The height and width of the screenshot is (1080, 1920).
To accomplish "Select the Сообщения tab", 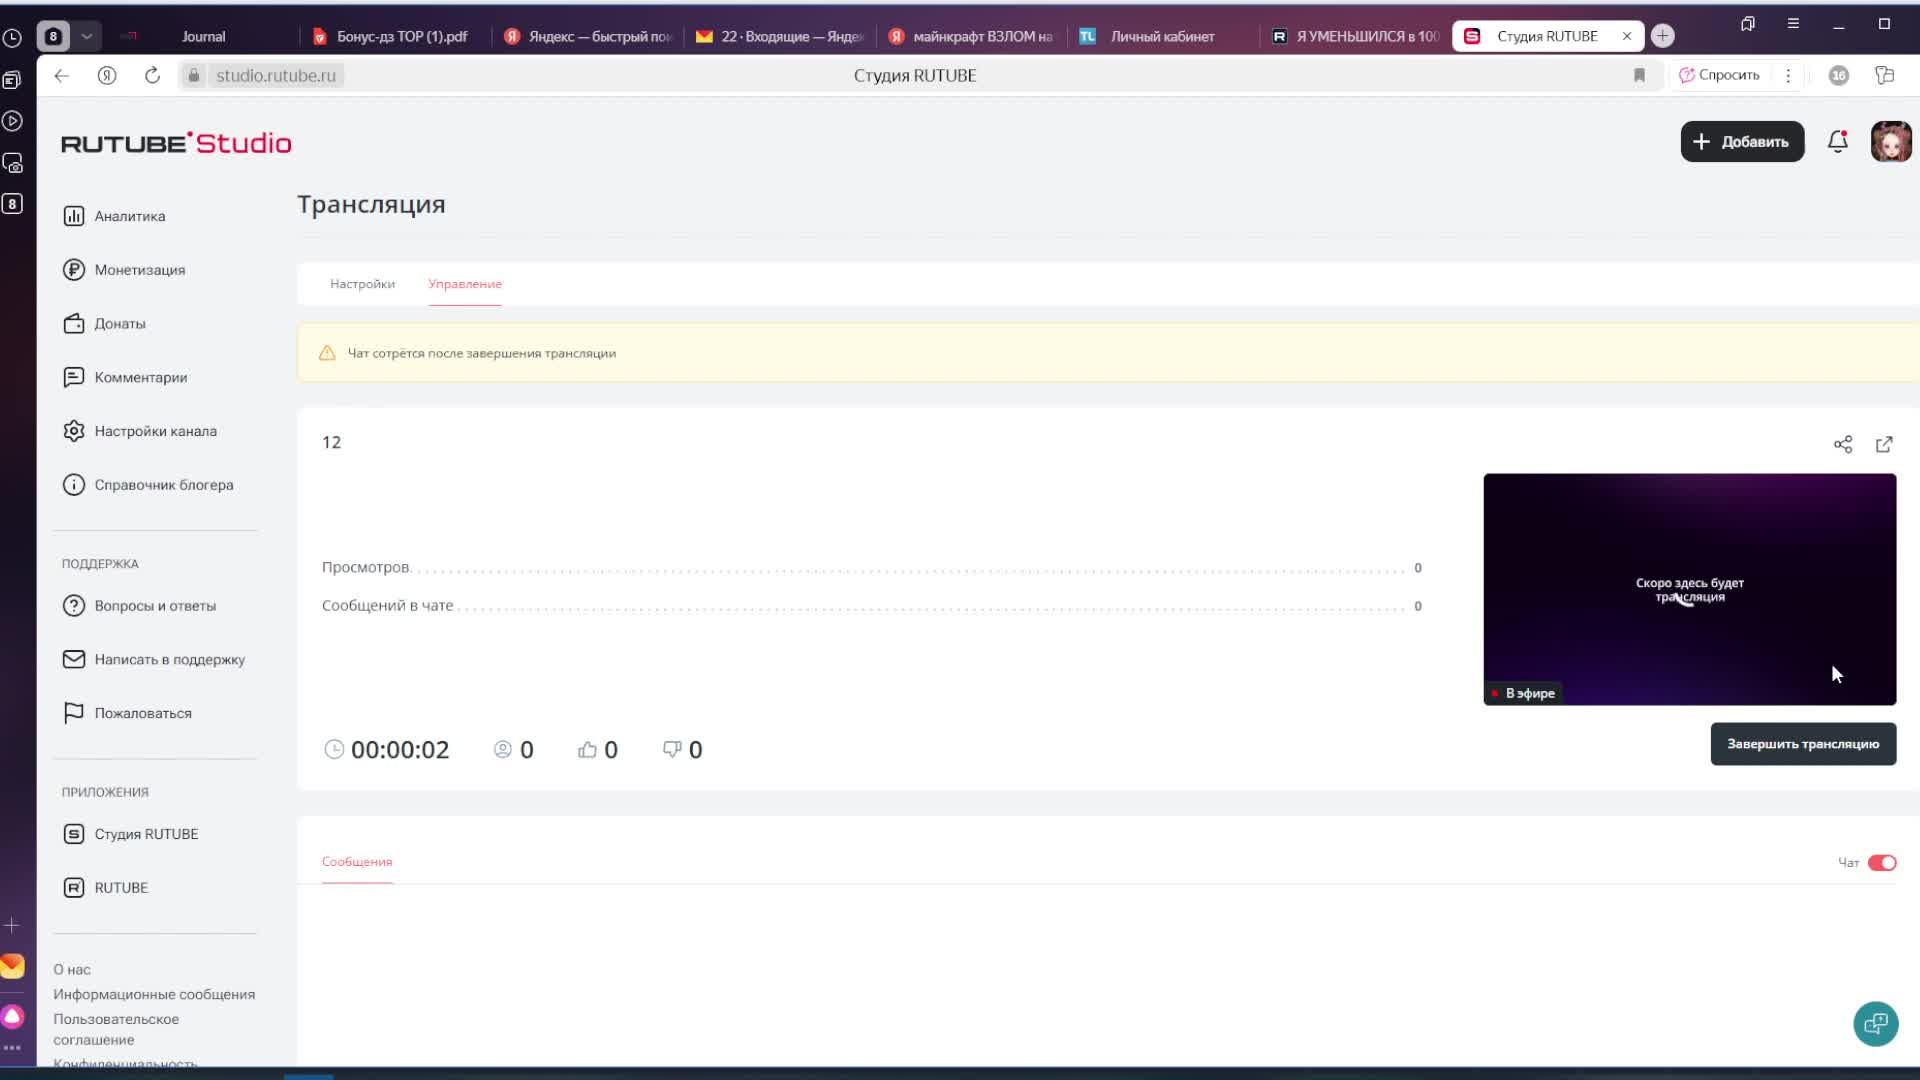I will click(x=357, y=862).
